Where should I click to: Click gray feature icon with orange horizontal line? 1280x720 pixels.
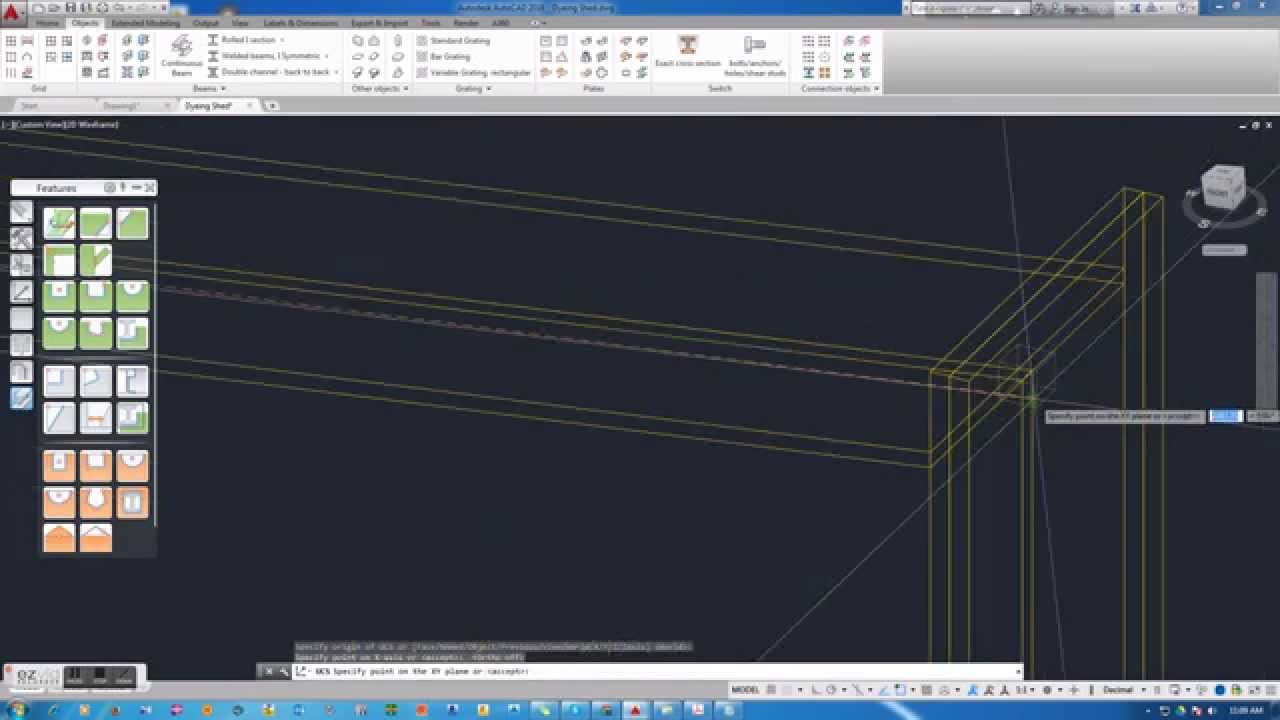(x=95, y=417)
